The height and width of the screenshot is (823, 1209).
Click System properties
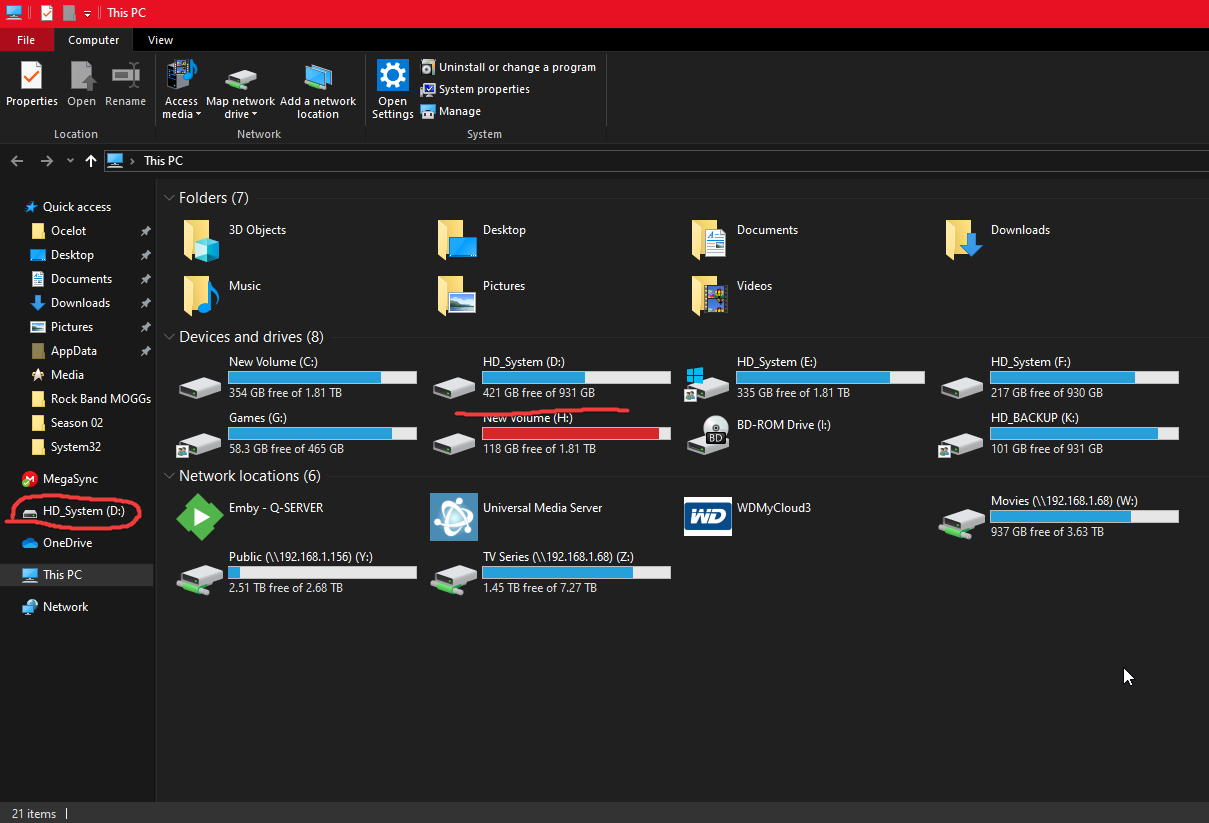(475, 89)
